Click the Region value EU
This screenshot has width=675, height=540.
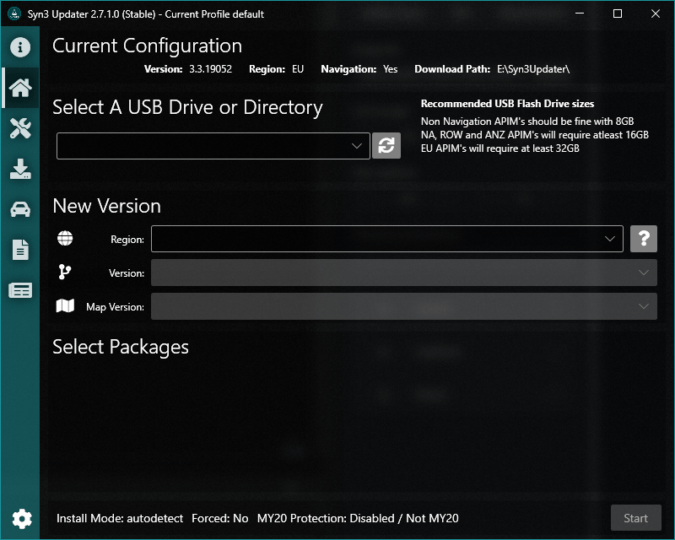click(298, 69)
